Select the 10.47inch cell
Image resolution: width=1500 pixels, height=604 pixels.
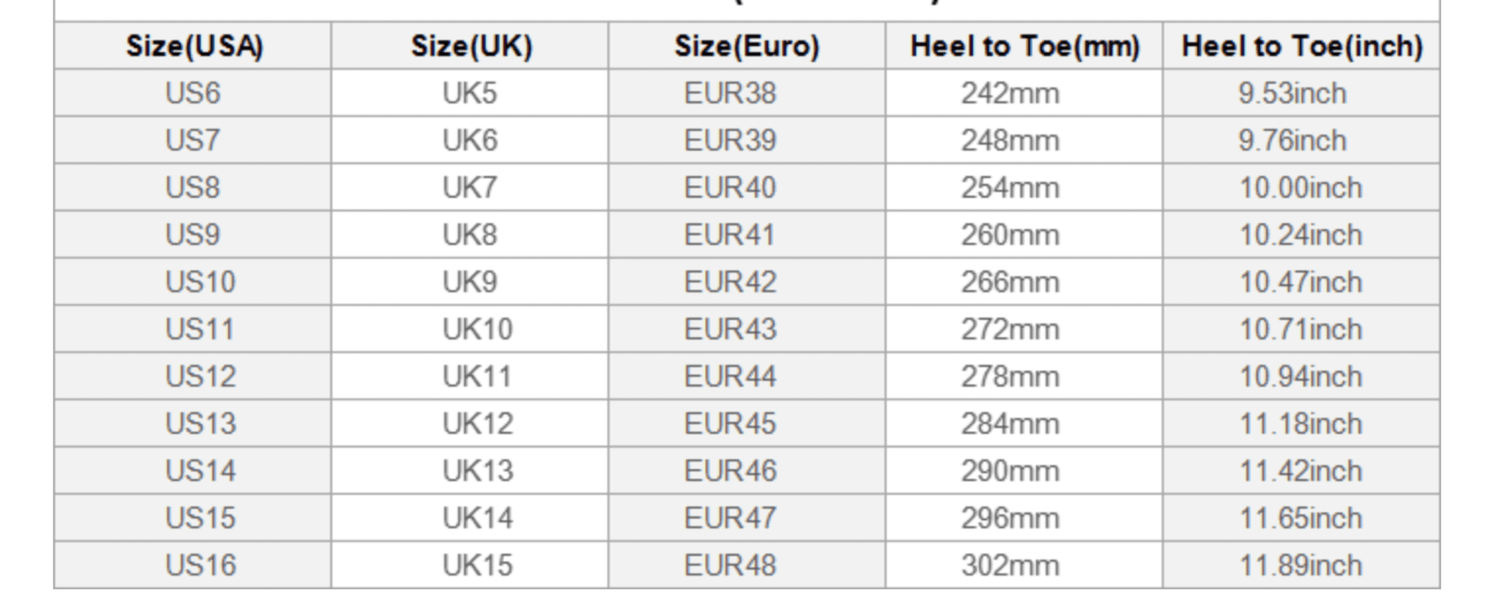[x=1301, y=282]
